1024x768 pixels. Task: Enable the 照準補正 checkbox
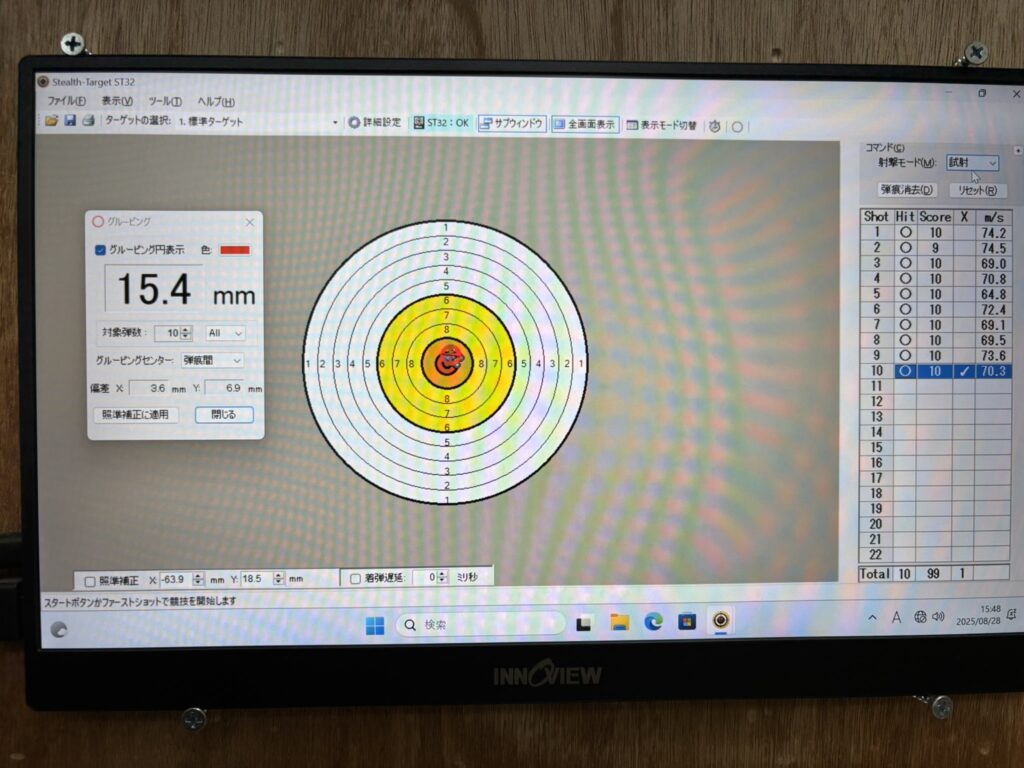pos(90,580)
